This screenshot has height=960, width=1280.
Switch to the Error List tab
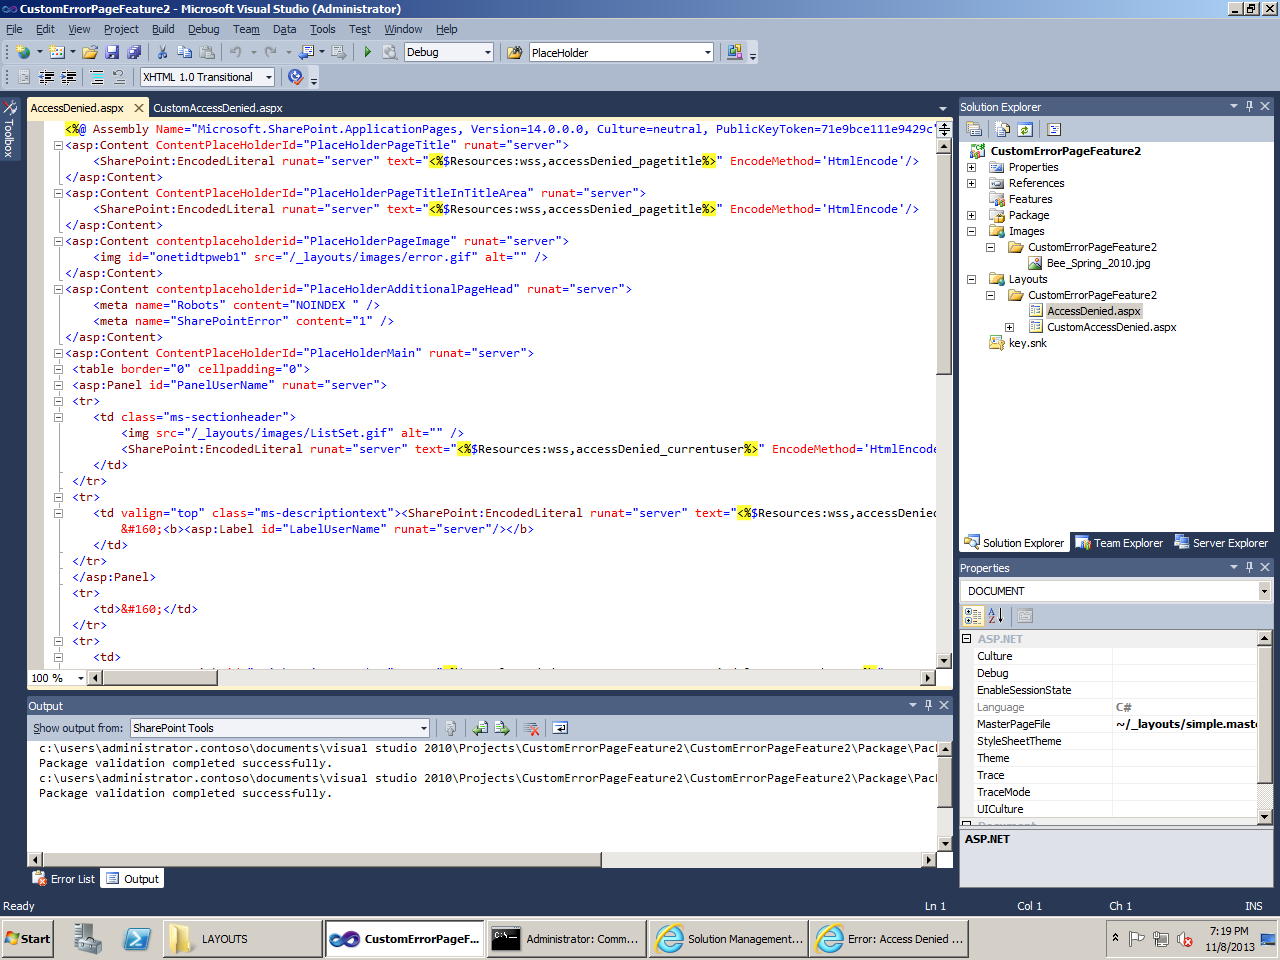click(x=64, y=879)
